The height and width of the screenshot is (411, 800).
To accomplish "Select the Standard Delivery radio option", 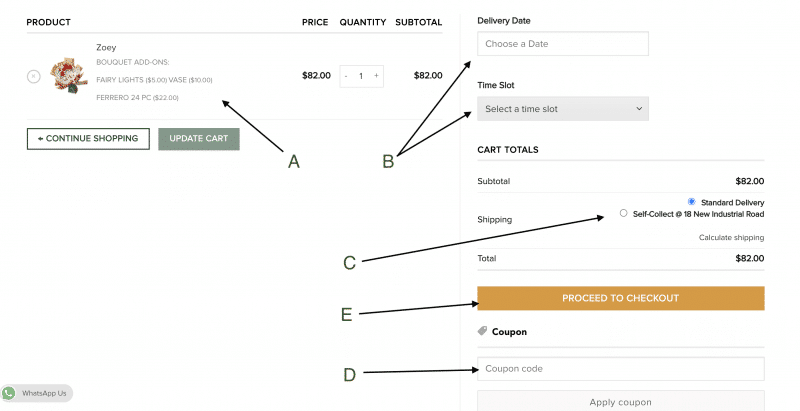I will click(x=692, y=202).
